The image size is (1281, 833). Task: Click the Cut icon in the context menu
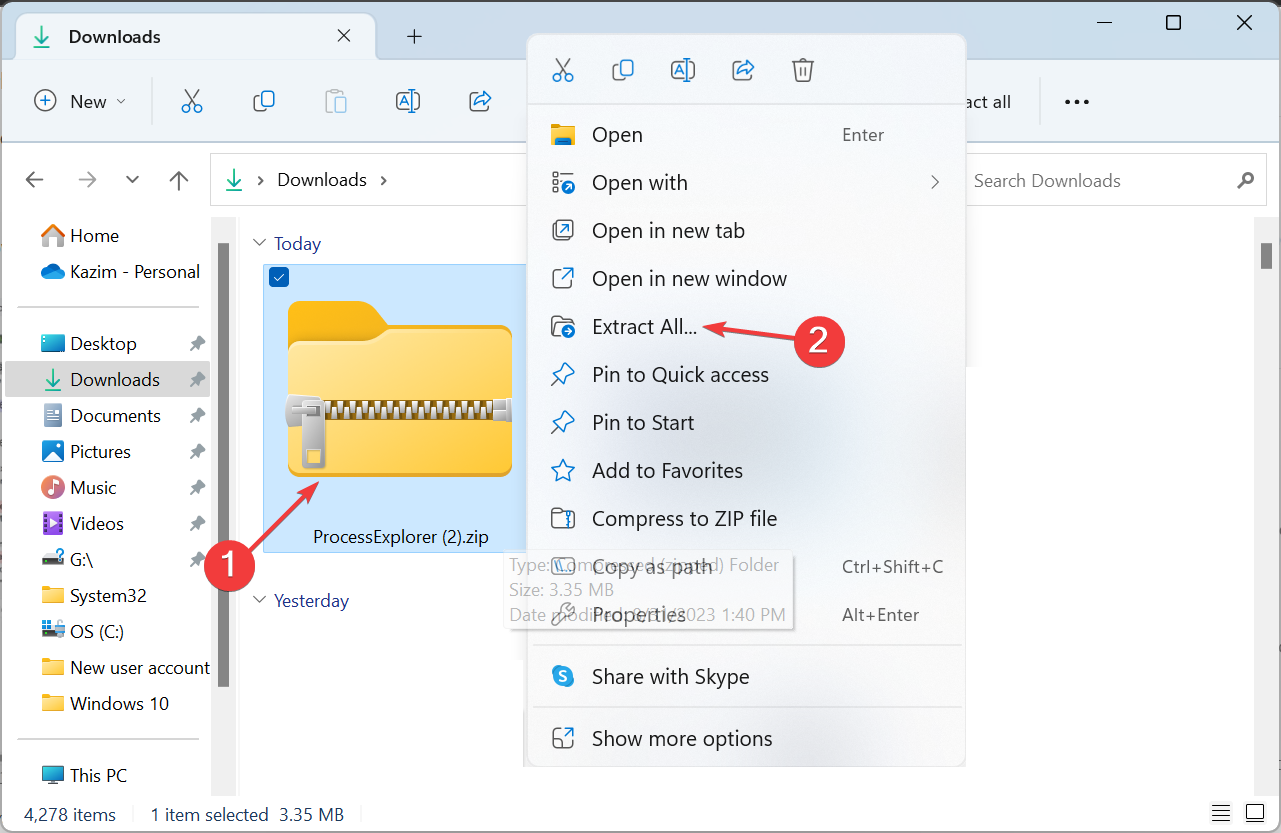point(563,70)
